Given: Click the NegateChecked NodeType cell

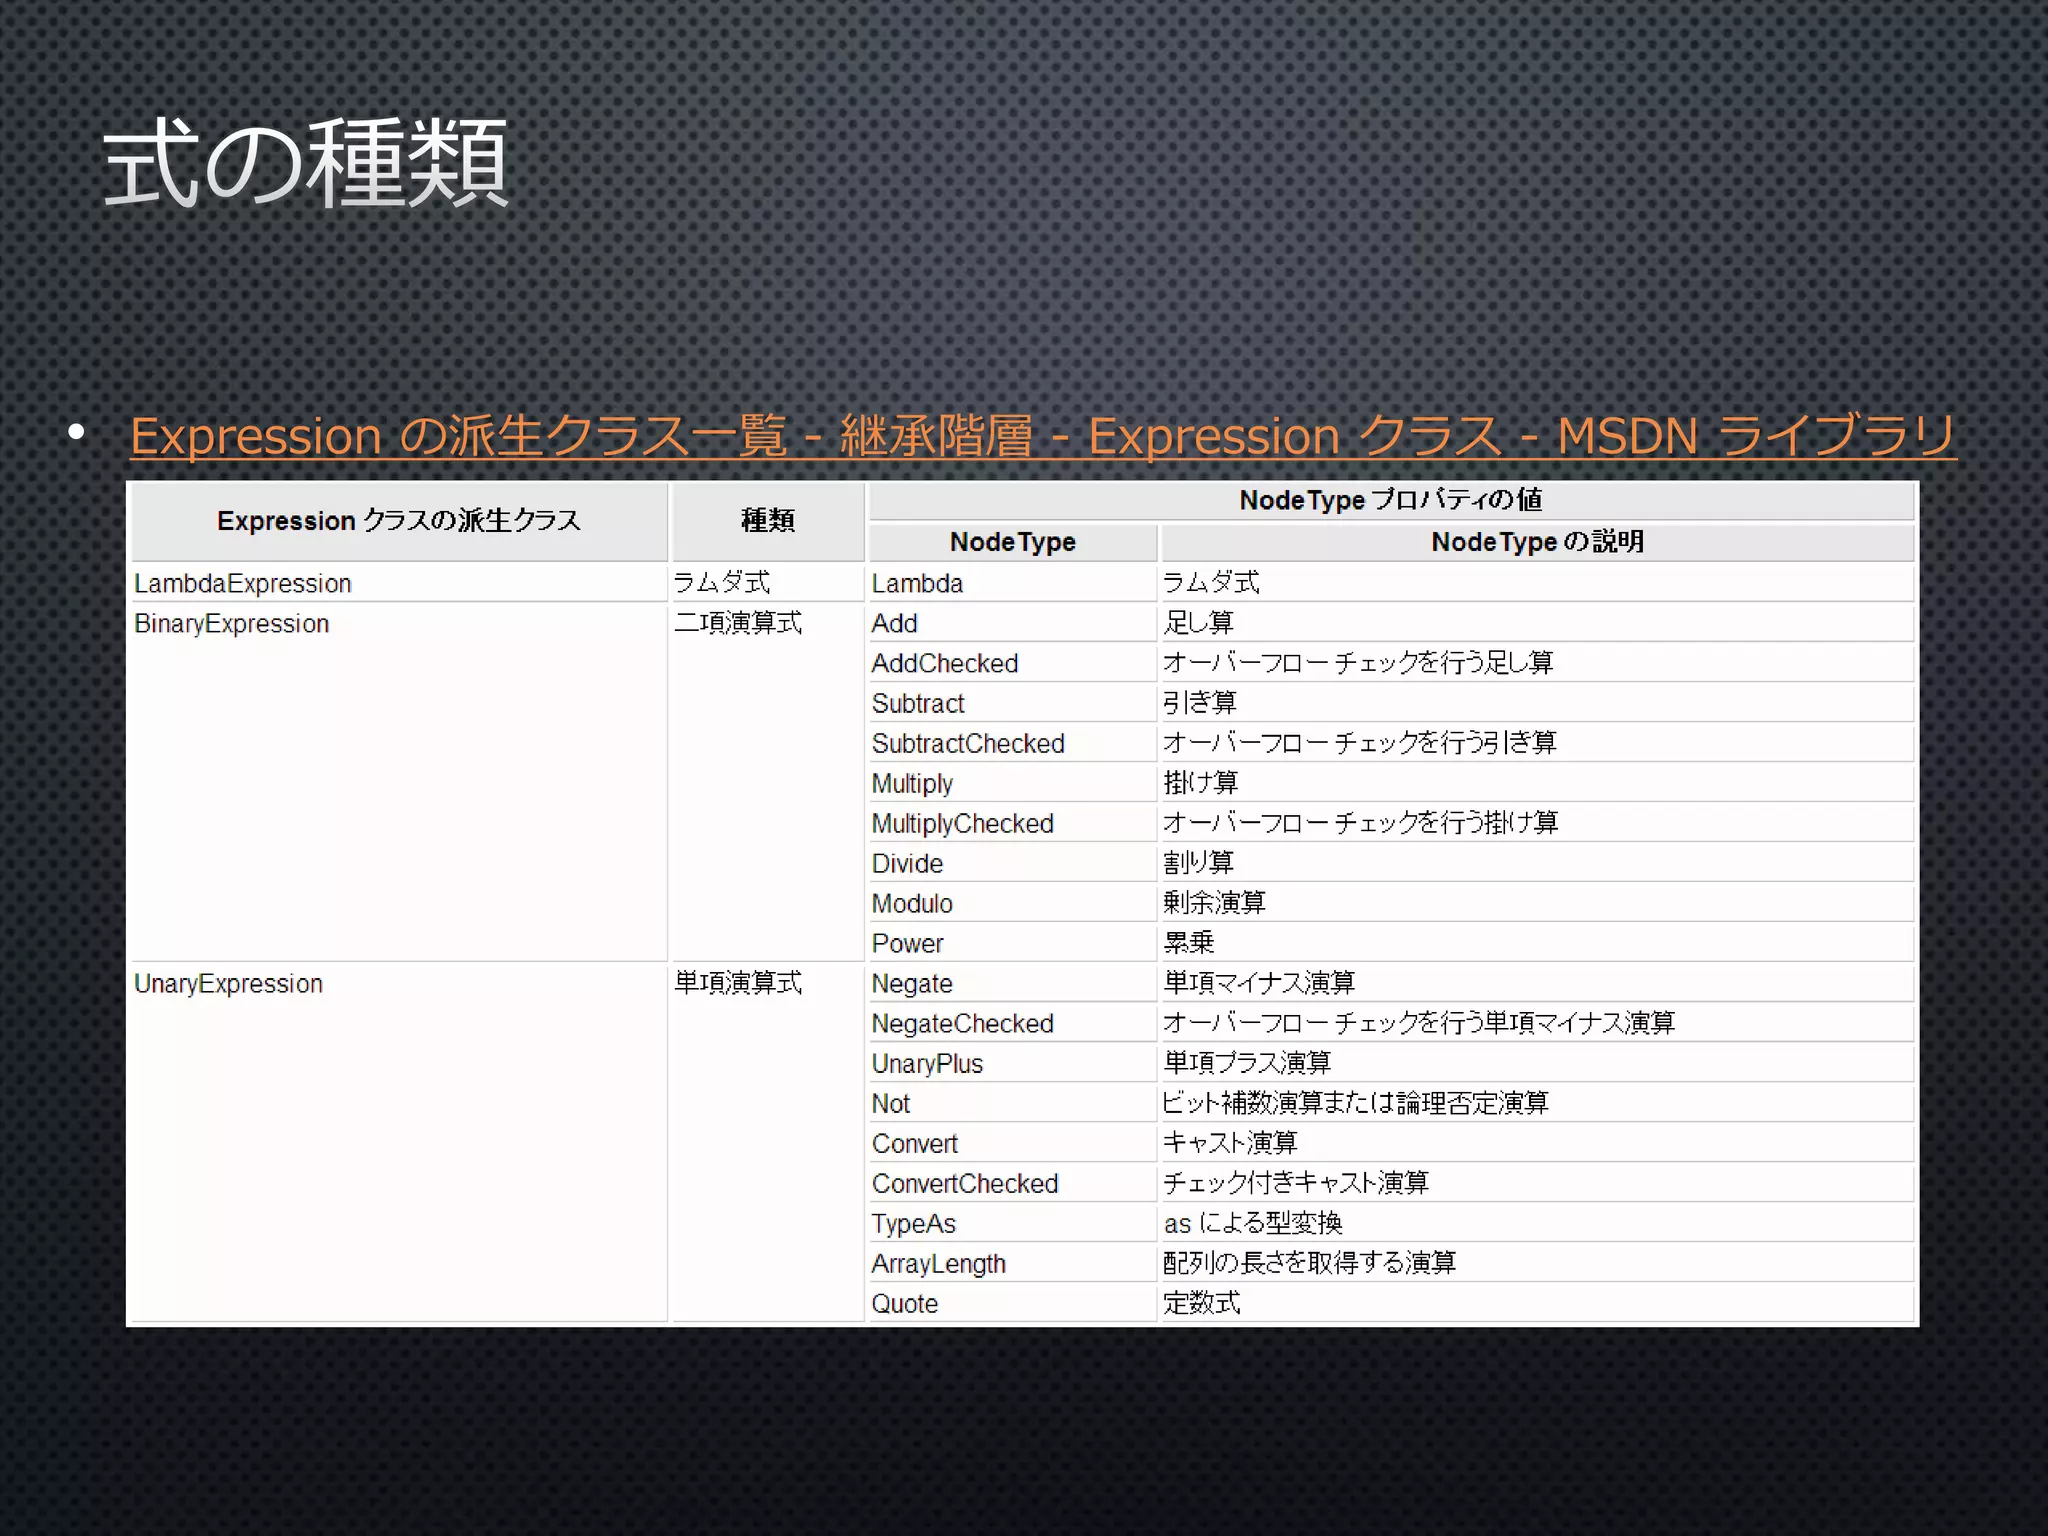Looking at the screenshot, I should (x=1013, y=1023).
